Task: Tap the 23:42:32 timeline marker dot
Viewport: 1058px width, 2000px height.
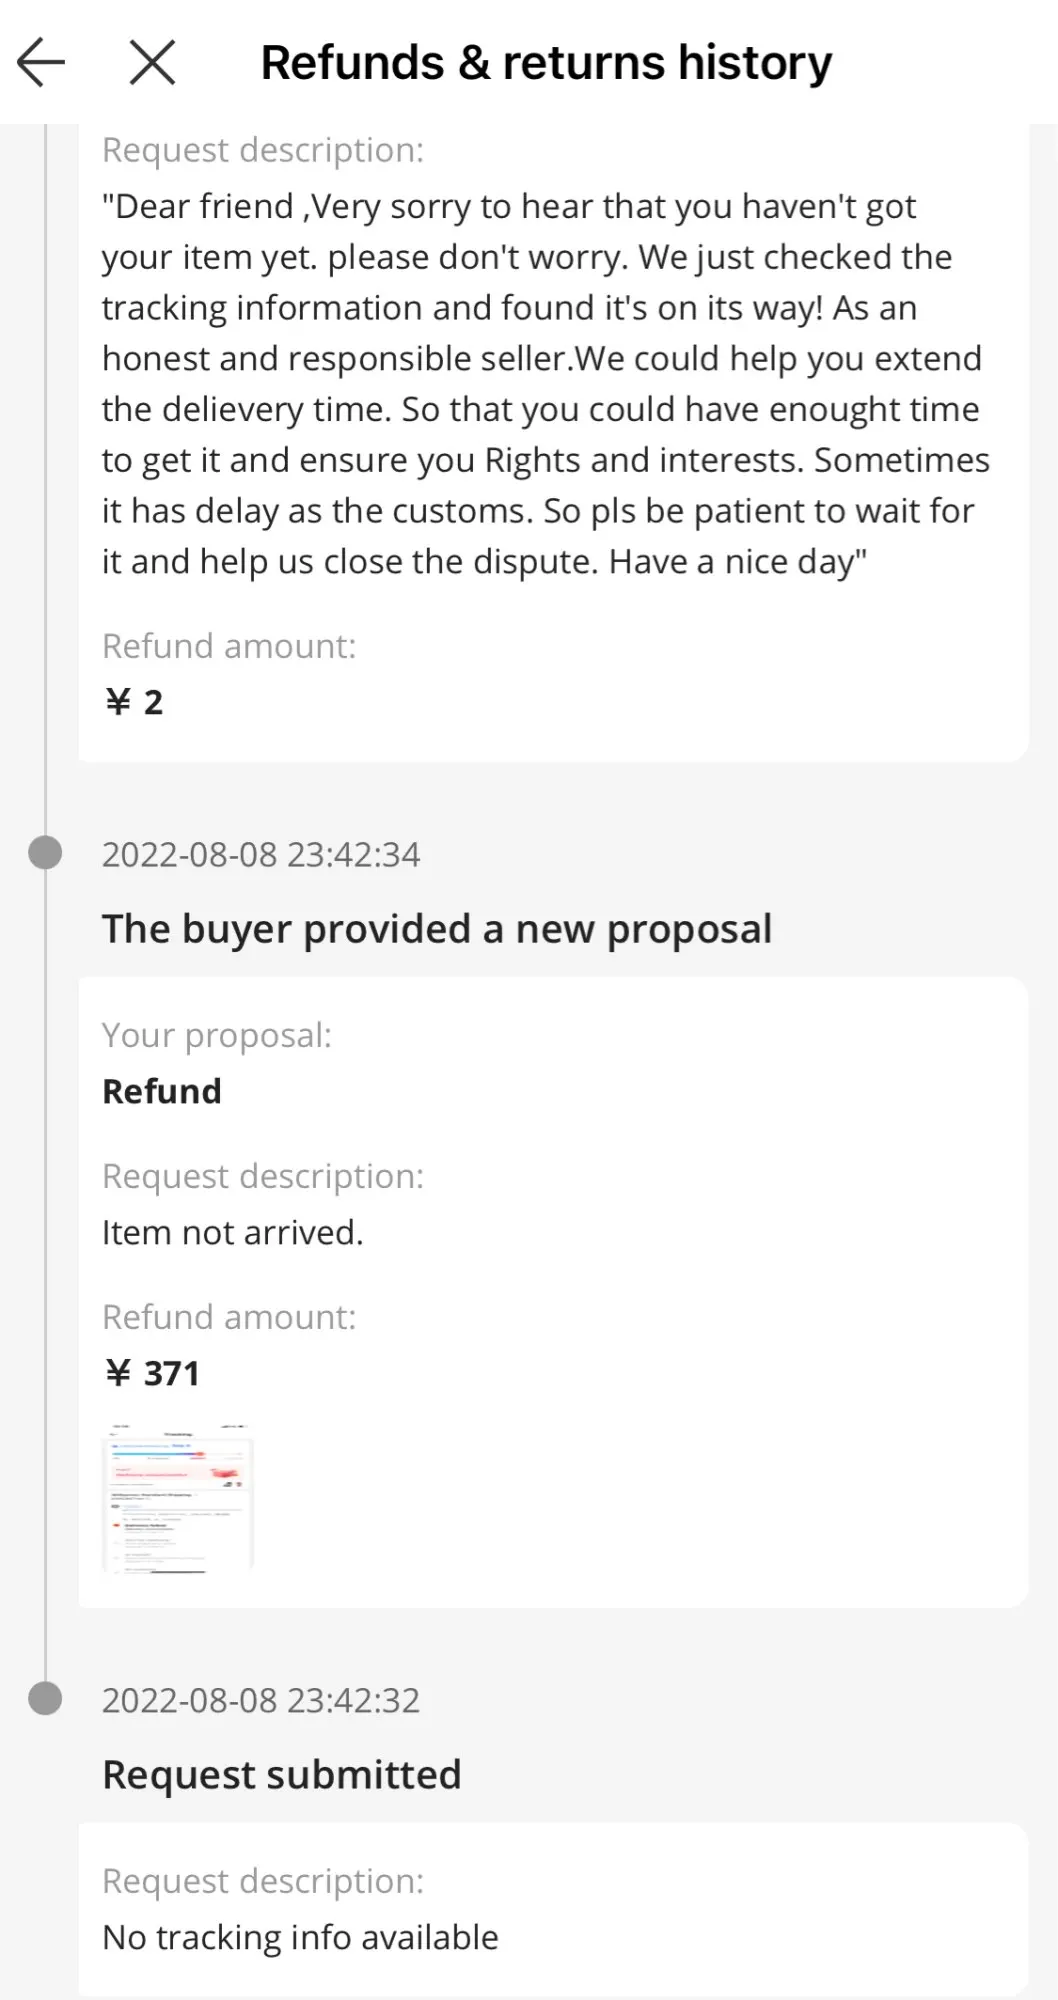Action: 45,1698
